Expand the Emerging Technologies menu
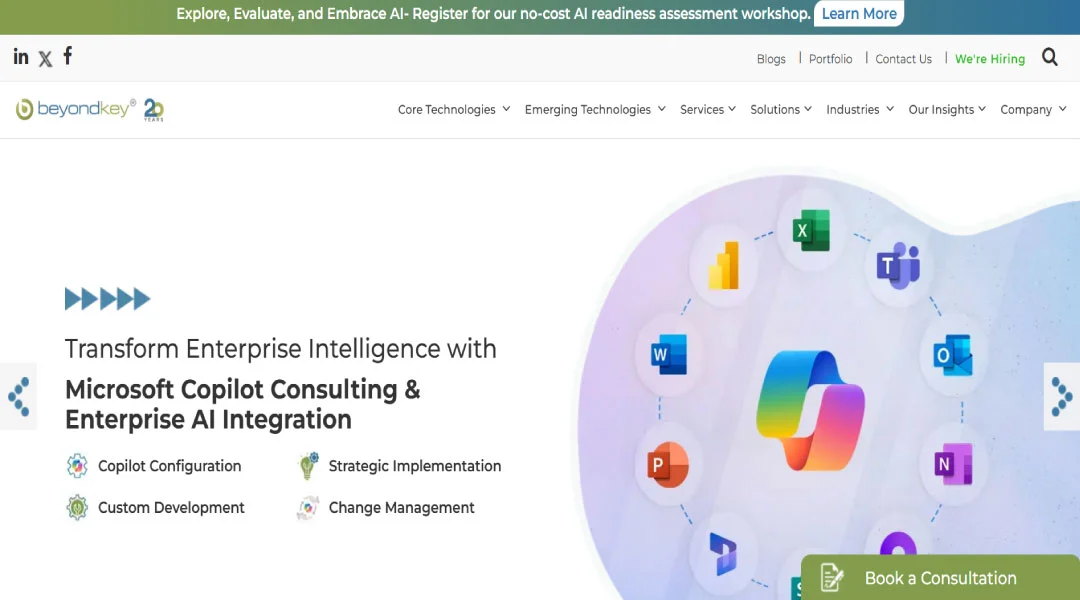The height and width of the screenshot is (600, 1080). click(x=595, y=110)
